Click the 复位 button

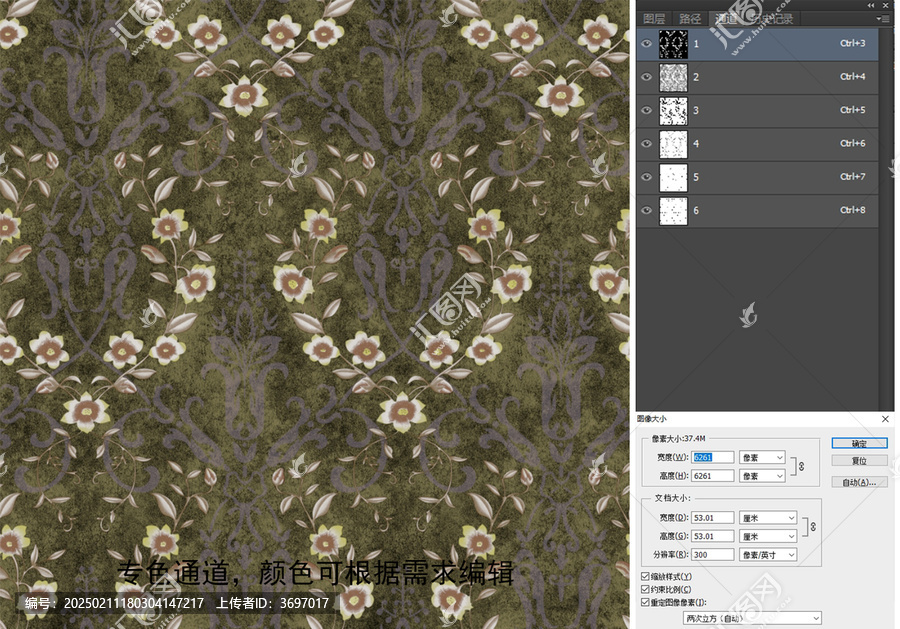(859, 461)
